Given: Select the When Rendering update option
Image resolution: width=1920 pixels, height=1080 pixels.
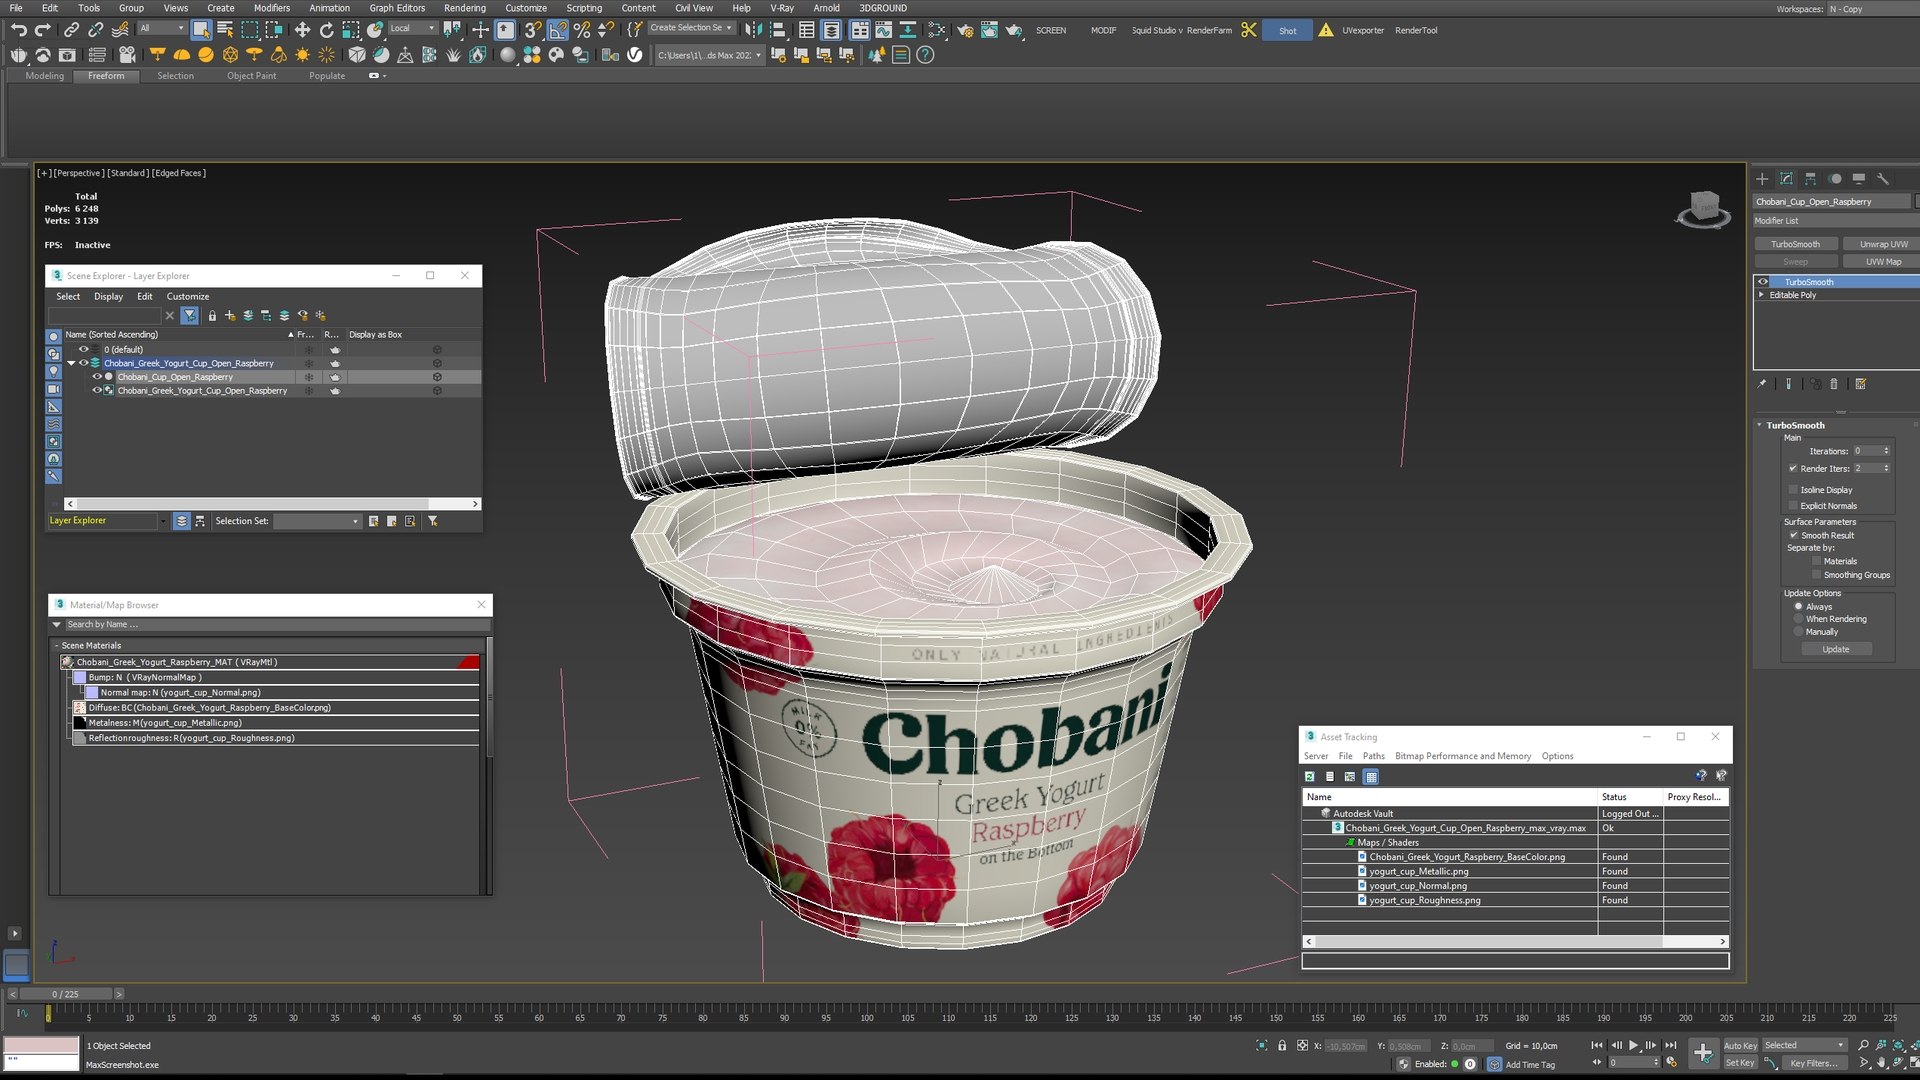Looking at the screenshot, I should click(x=1798, y=619).
